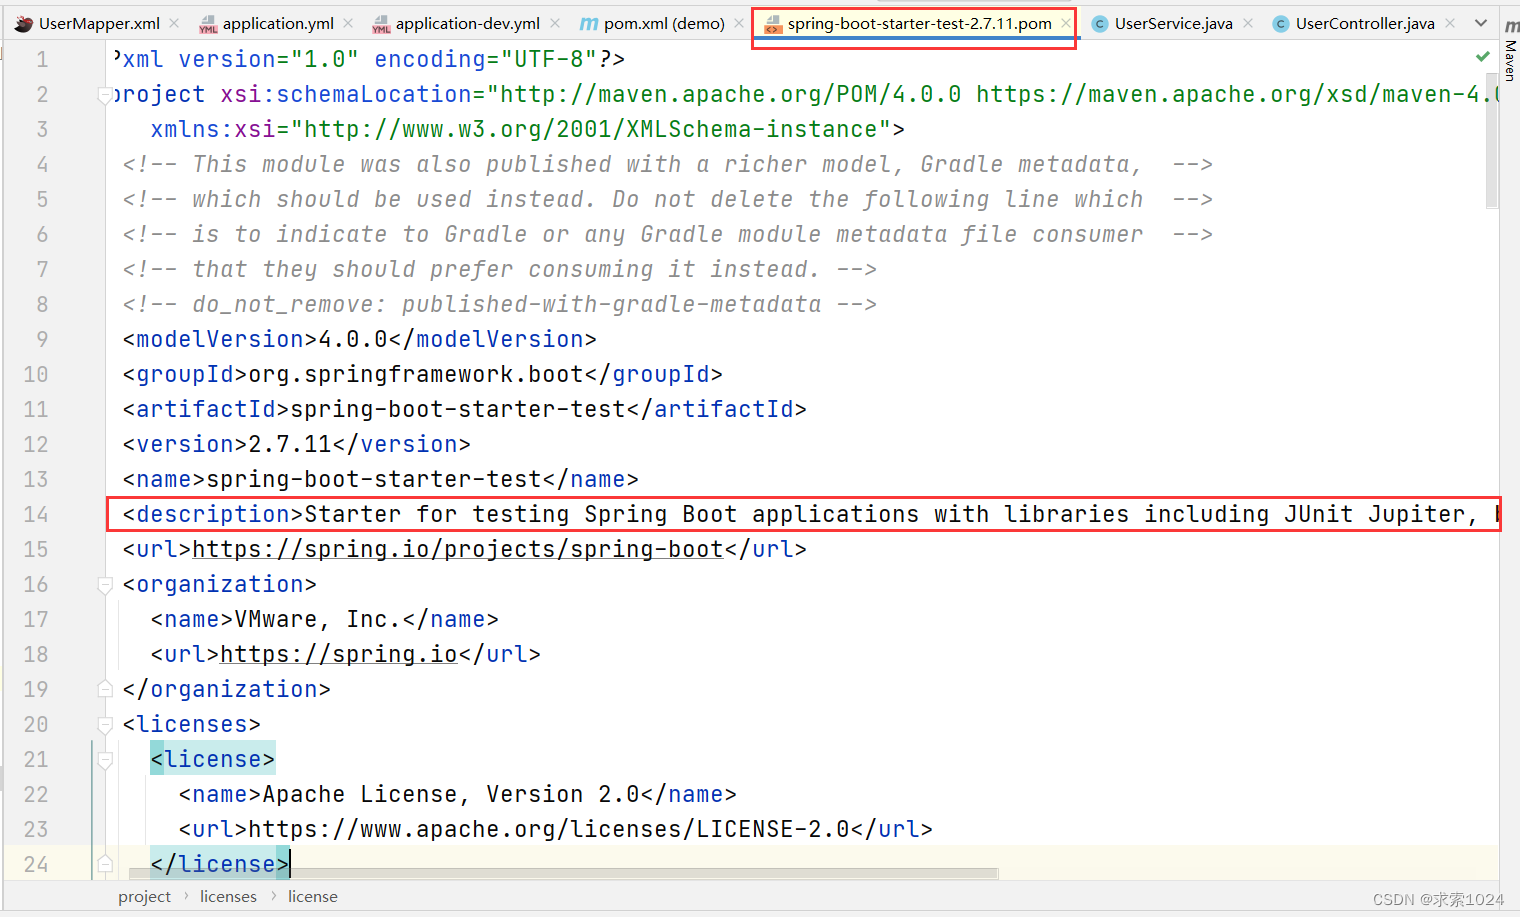Collapse the licenses element fold marker
Viewport: 1520px width, 917px height.
[x=105, y=725]
